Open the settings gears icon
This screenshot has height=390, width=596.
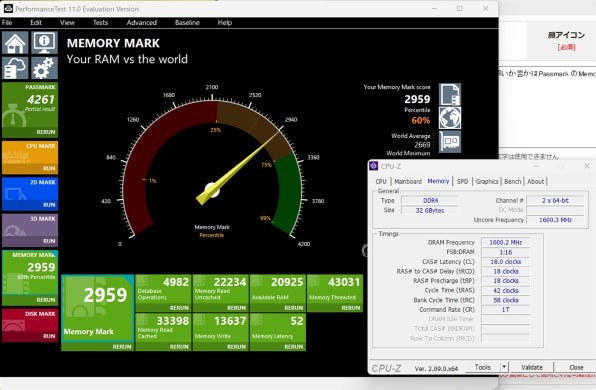tap(44, 68)
